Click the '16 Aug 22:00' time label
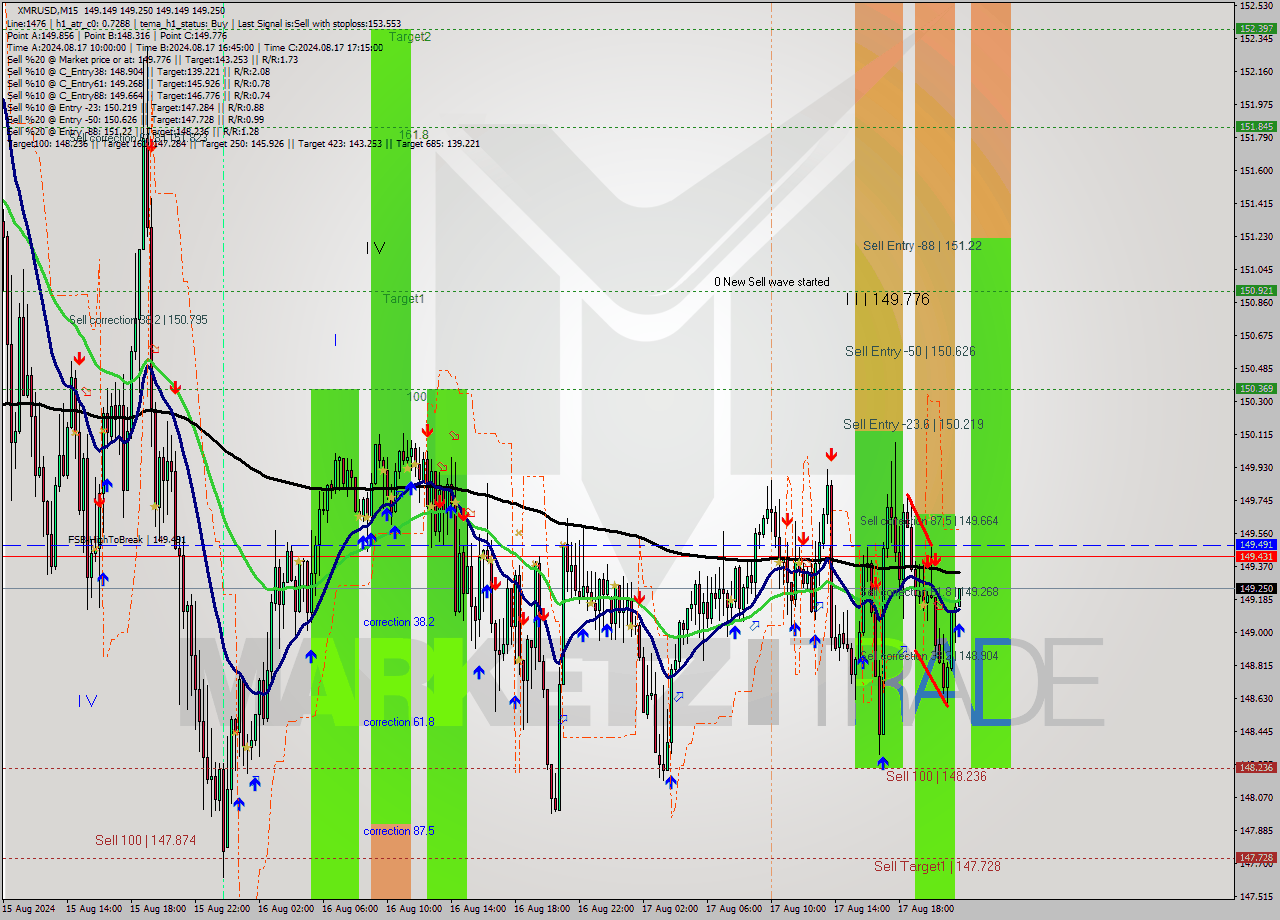Viewport: 1280px width, 920px height. tap(606, 909)
